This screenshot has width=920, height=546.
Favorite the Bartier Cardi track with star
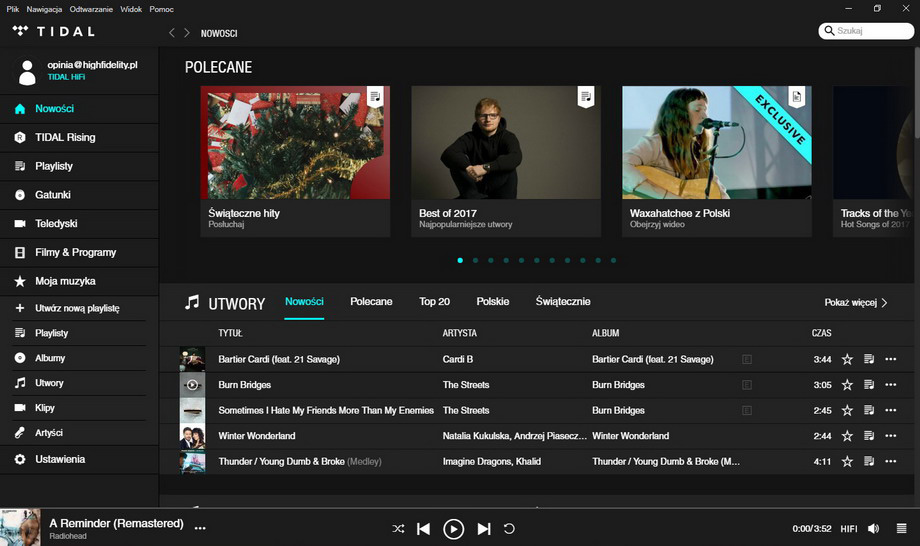point(847,359)
